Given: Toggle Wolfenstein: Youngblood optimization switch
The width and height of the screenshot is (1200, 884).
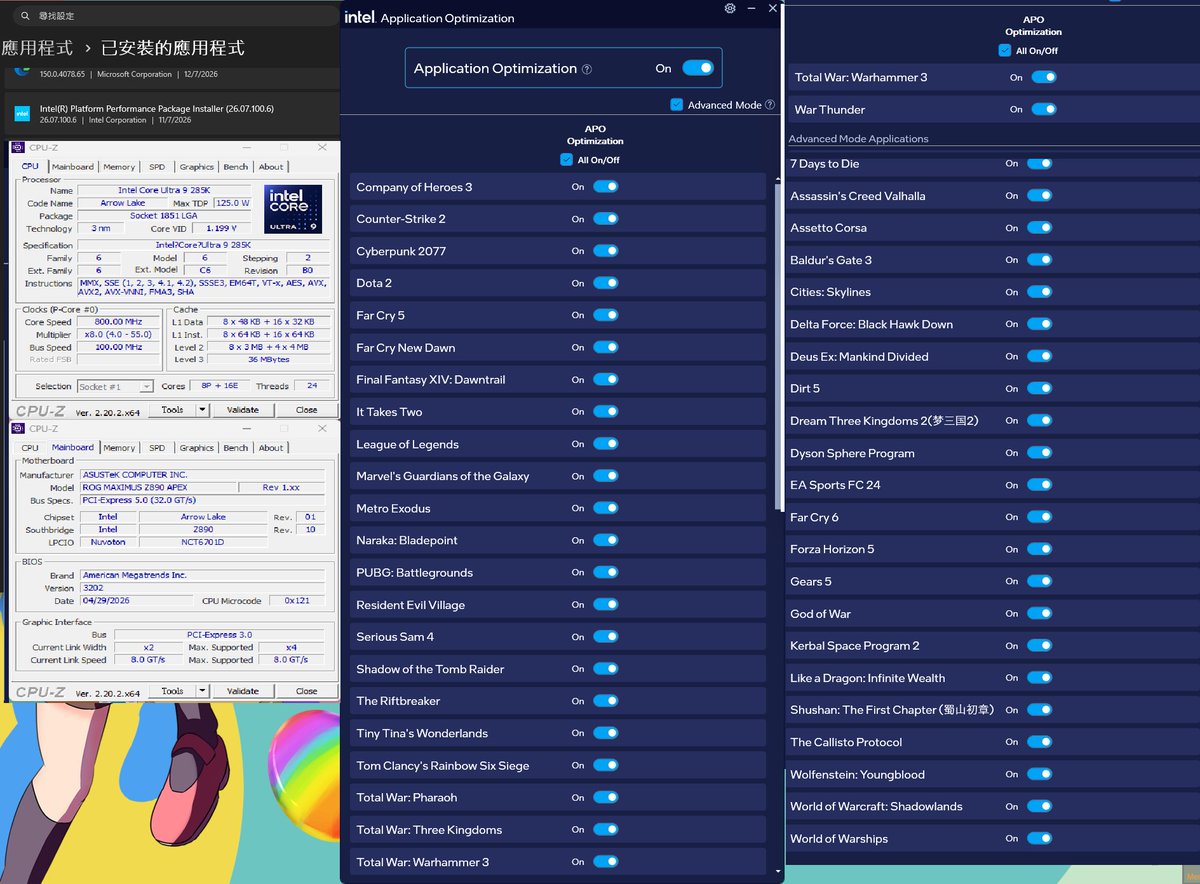Looking at the screenshot, I should click(x=1040, y=774).
